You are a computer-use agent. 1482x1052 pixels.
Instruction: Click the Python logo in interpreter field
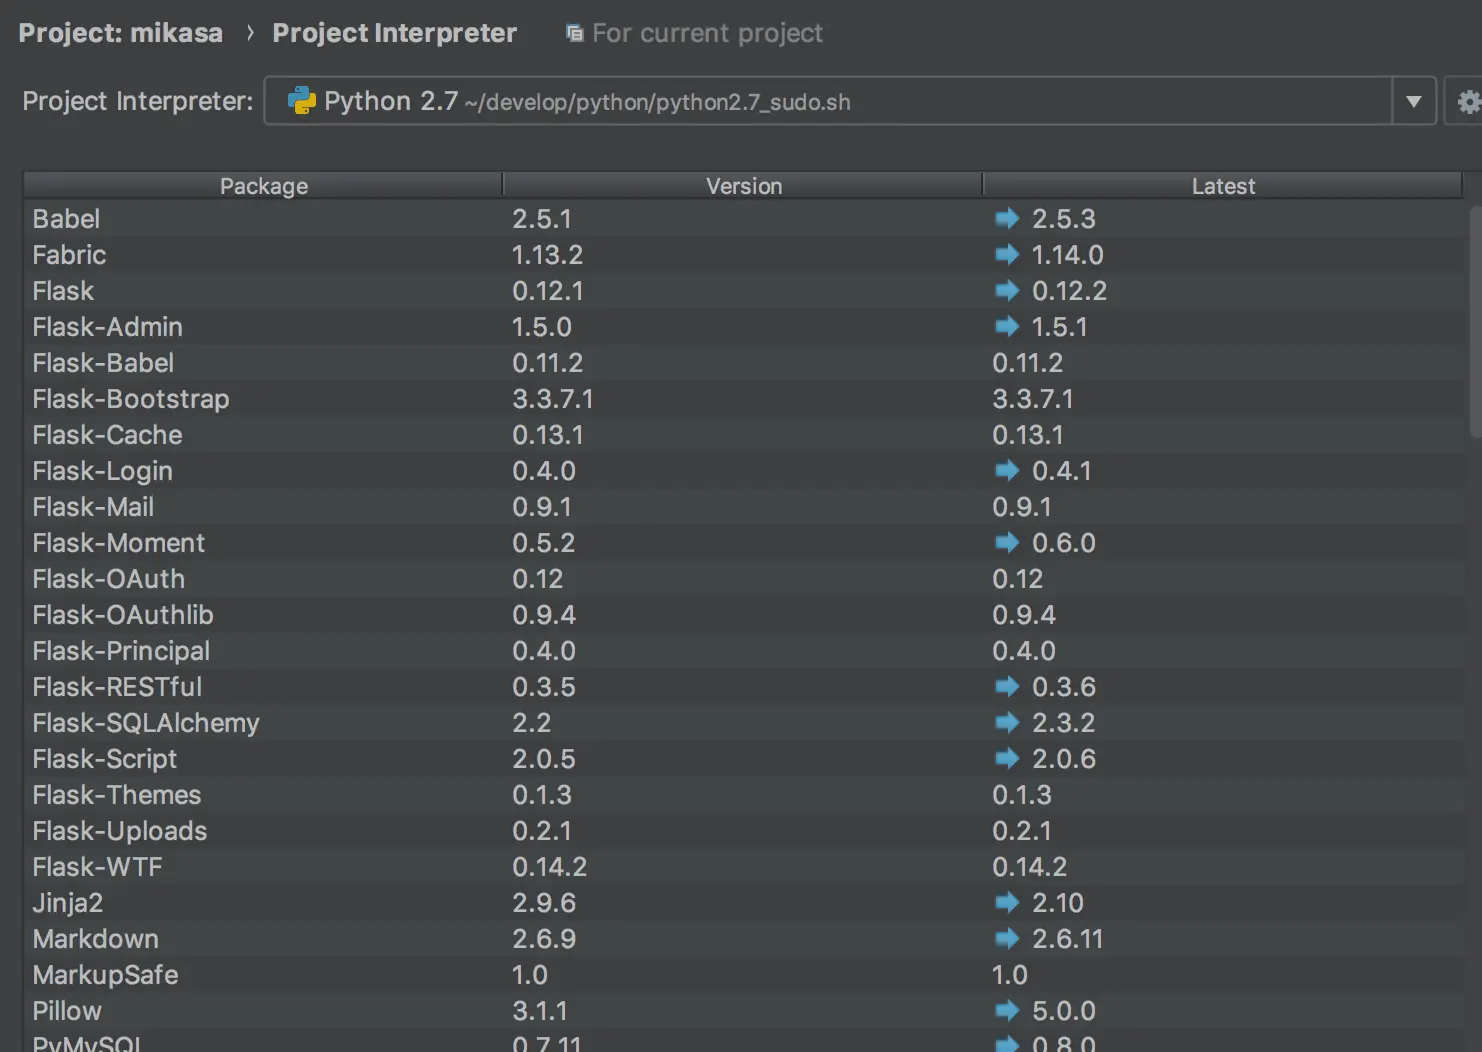click(x=301, y=101)
